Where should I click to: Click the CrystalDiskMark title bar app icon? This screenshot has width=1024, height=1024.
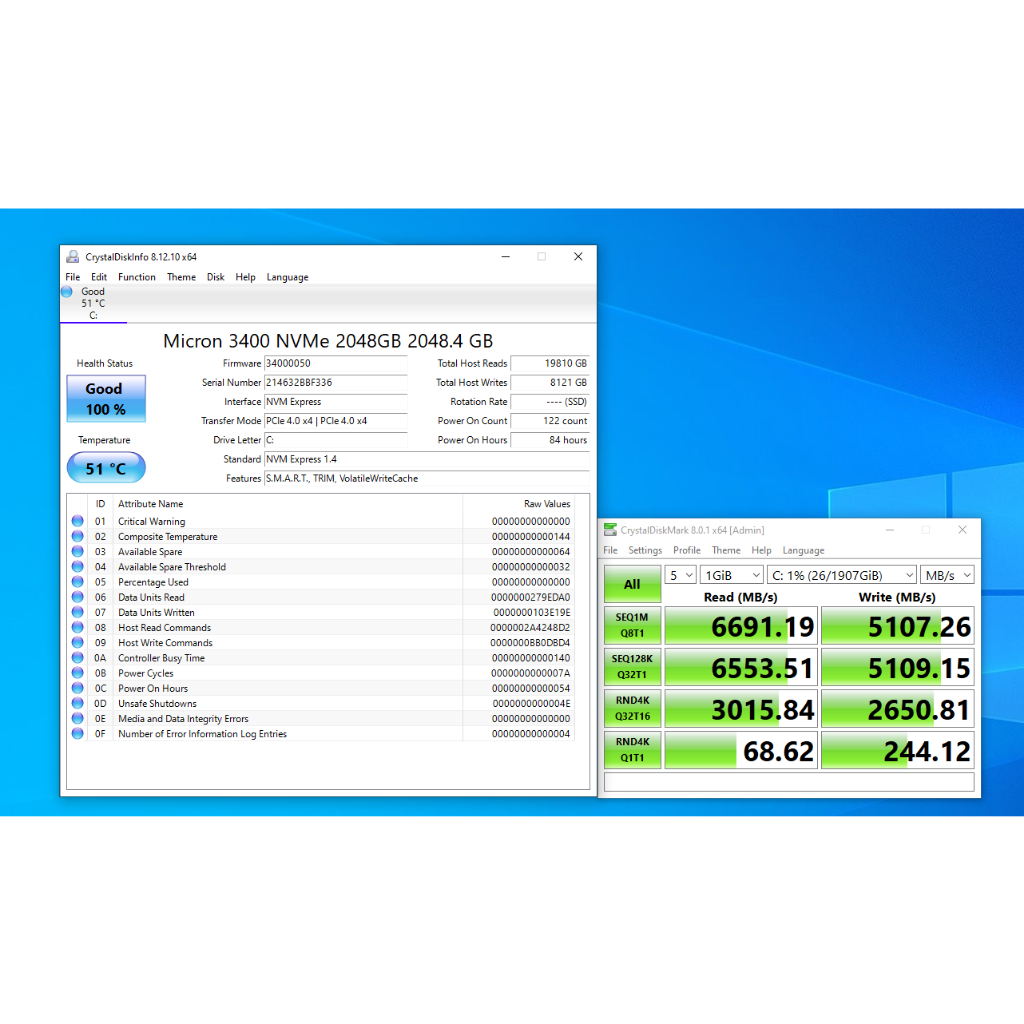(x=610, y=530)
